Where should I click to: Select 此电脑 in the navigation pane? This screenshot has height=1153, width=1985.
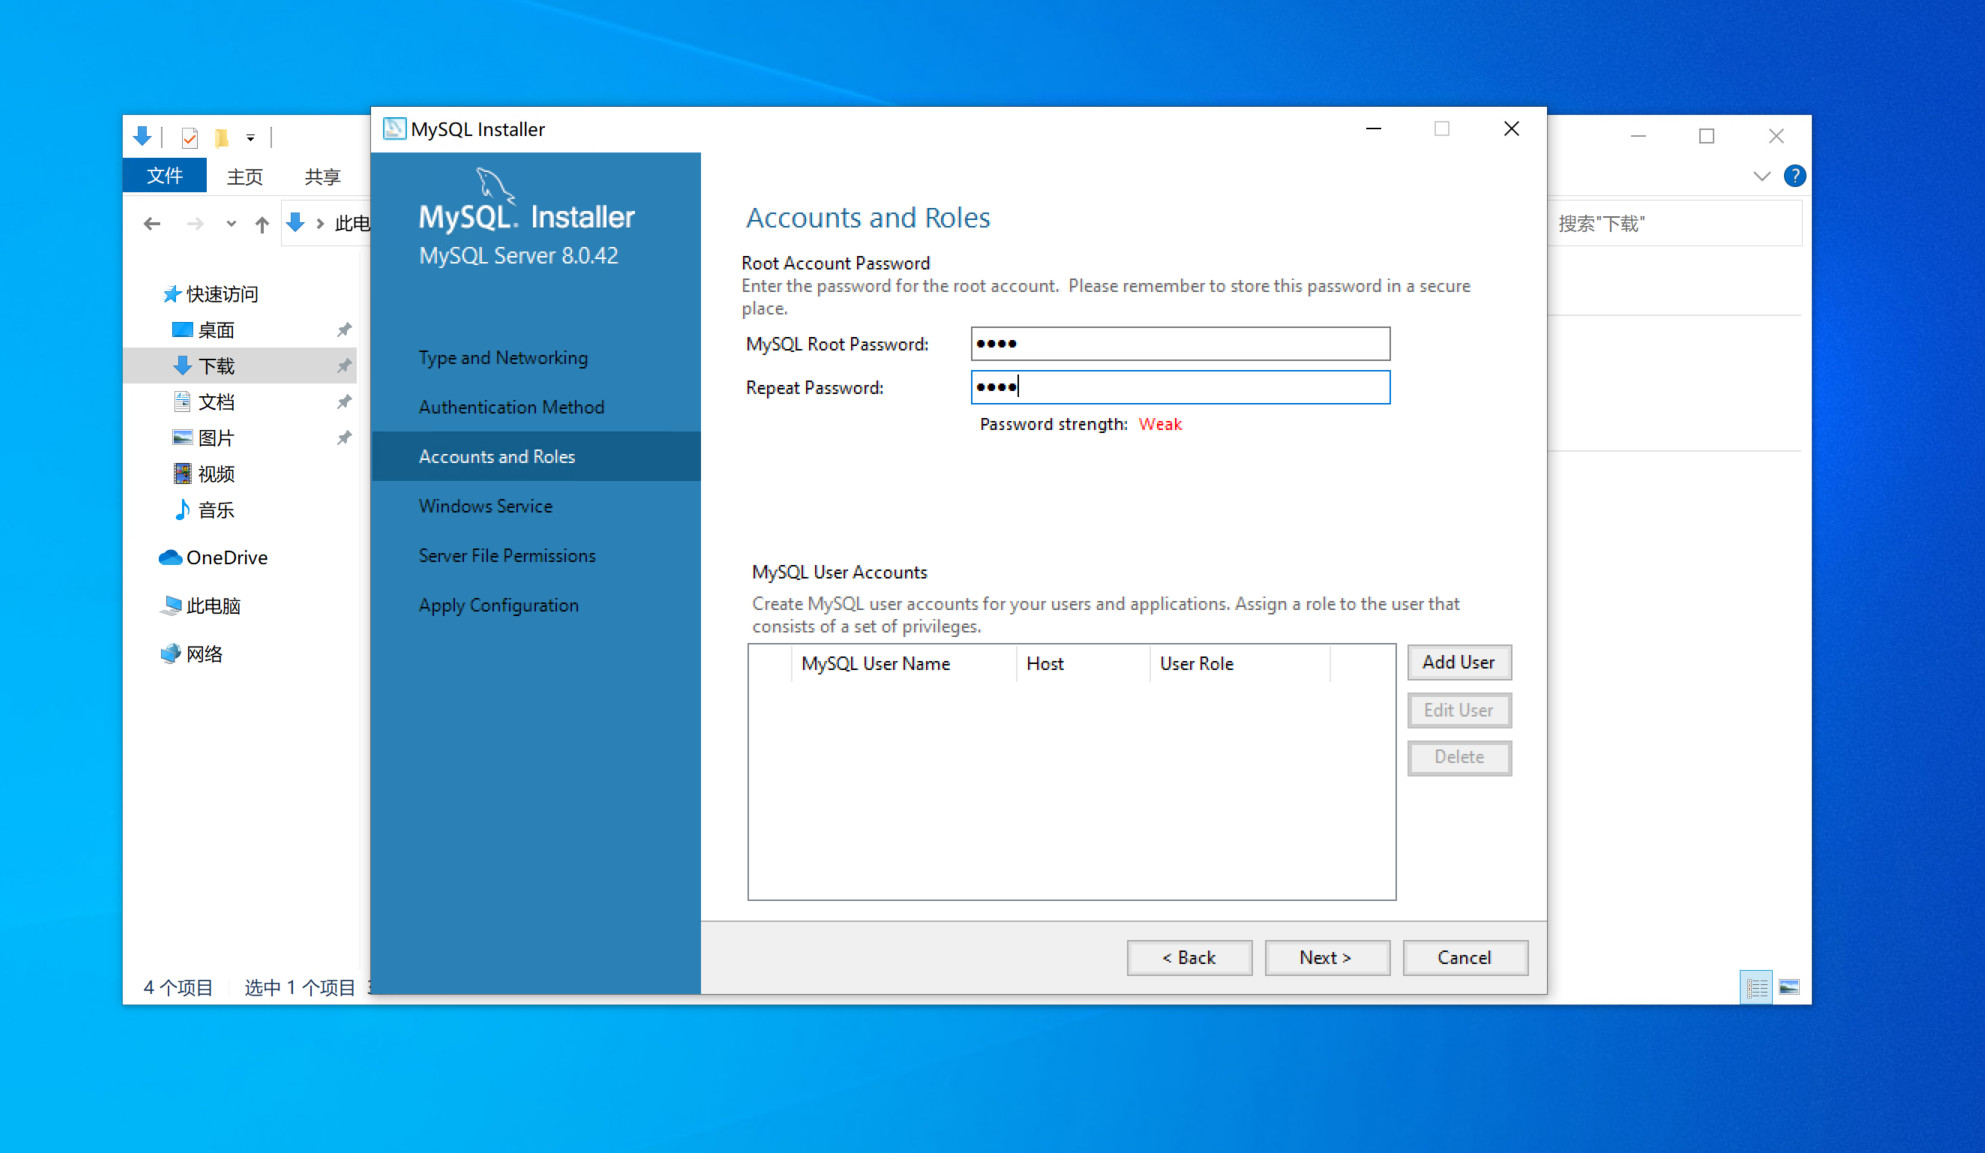213,606
